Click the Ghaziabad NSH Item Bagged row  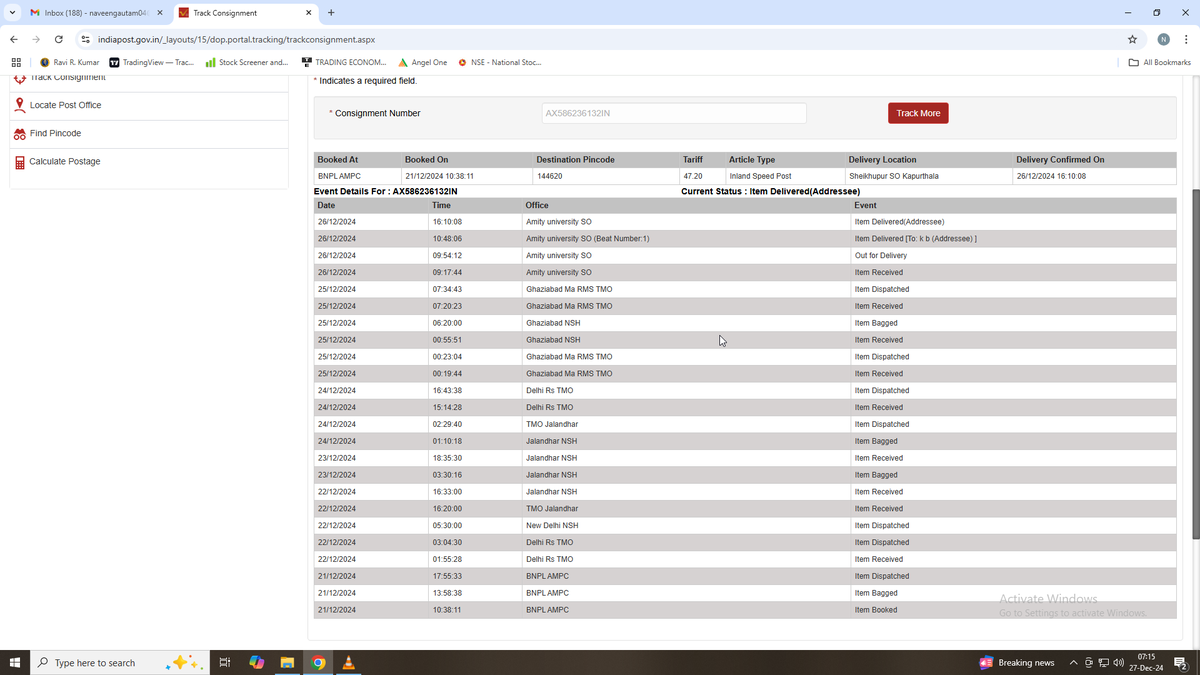[745, 323]
